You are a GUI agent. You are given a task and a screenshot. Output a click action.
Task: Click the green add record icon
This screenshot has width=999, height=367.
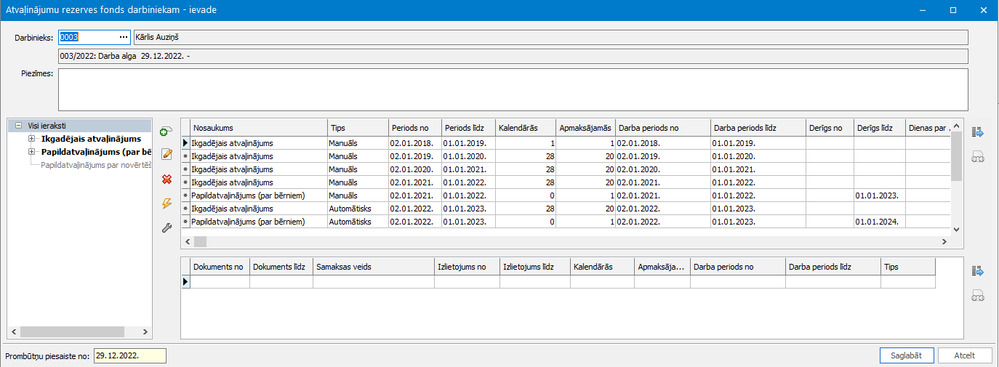coord(166,131)
